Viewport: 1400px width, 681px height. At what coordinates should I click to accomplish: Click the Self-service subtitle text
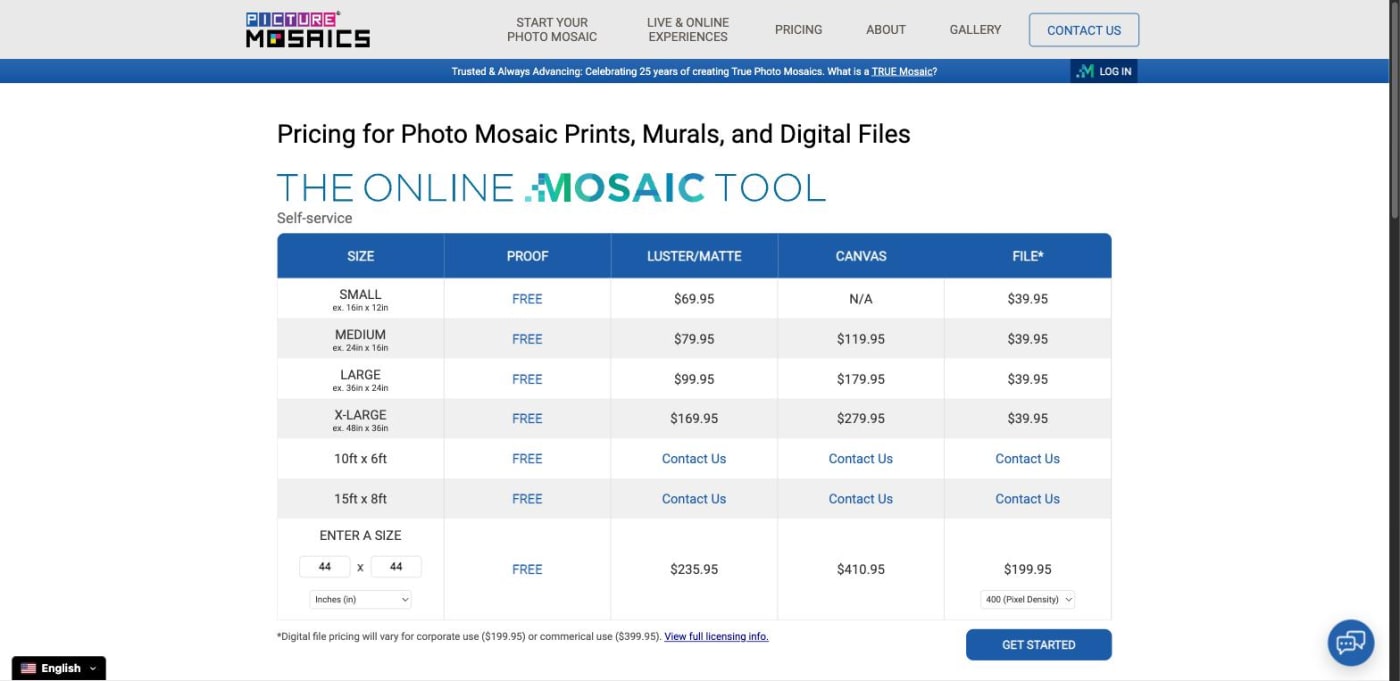pyautogui.click(x=315, y=218)
